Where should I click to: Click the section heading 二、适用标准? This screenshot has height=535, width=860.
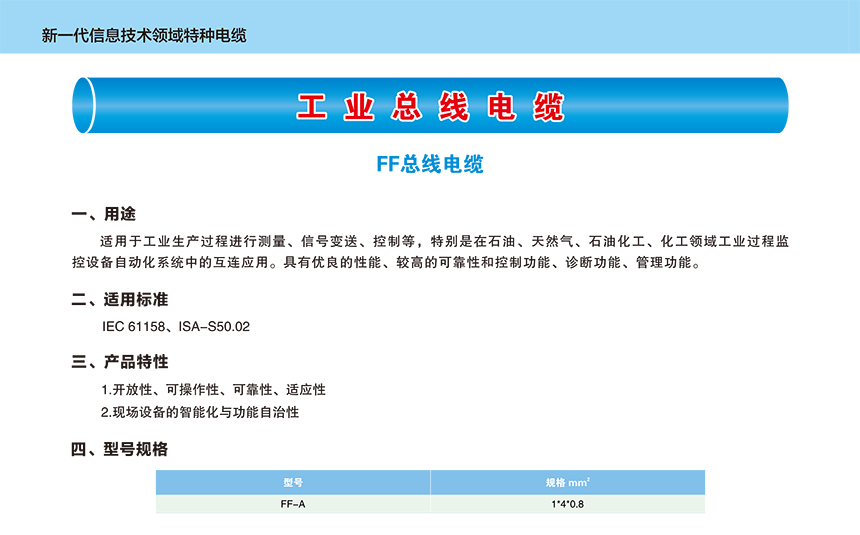point(119,300)
